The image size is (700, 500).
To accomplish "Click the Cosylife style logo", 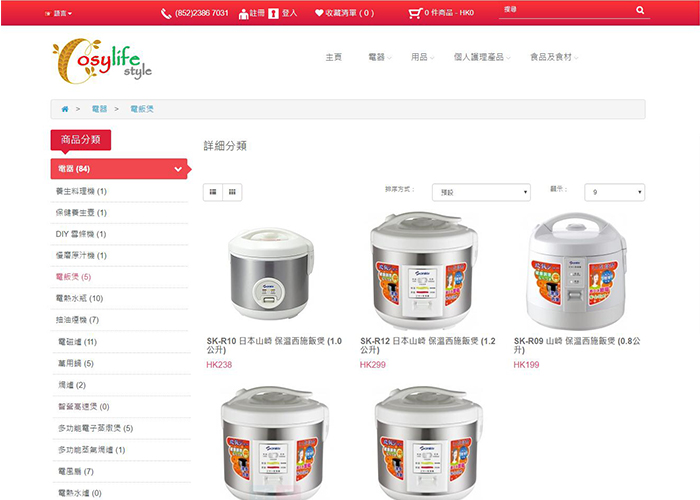I will pos(102,62).
